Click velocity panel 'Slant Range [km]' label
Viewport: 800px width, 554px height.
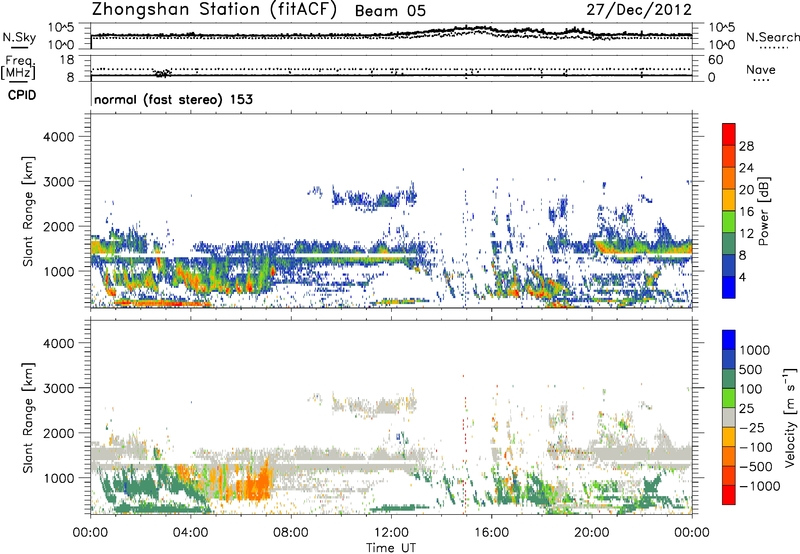[x=28, y=417]
